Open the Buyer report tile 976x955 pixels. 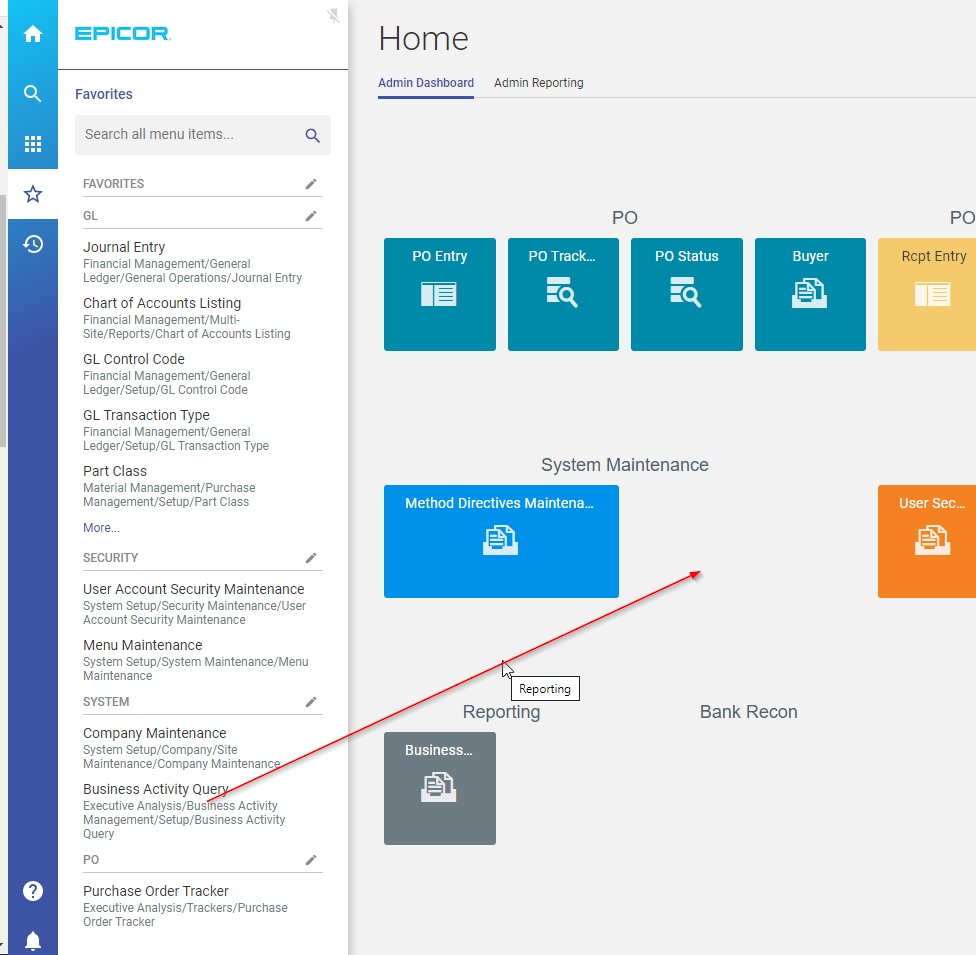coord(810,294)
